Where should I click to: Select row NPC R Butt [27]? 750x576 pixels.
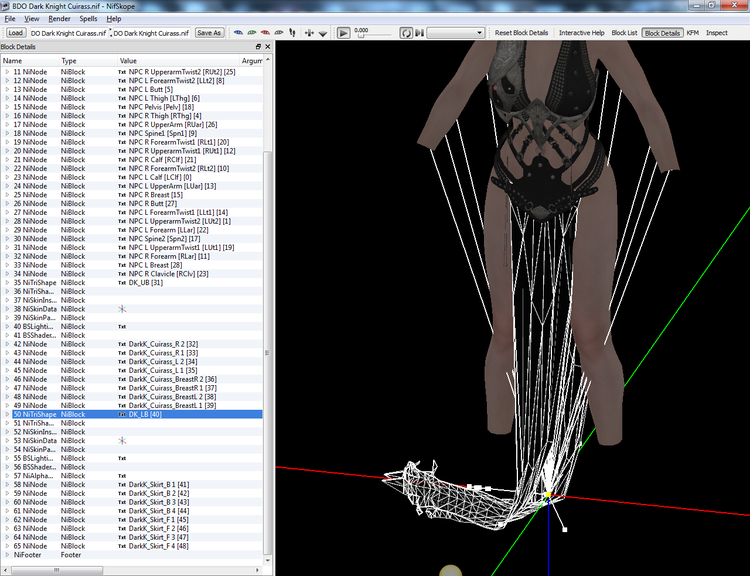pyautogui.click(x=132, y=203)
